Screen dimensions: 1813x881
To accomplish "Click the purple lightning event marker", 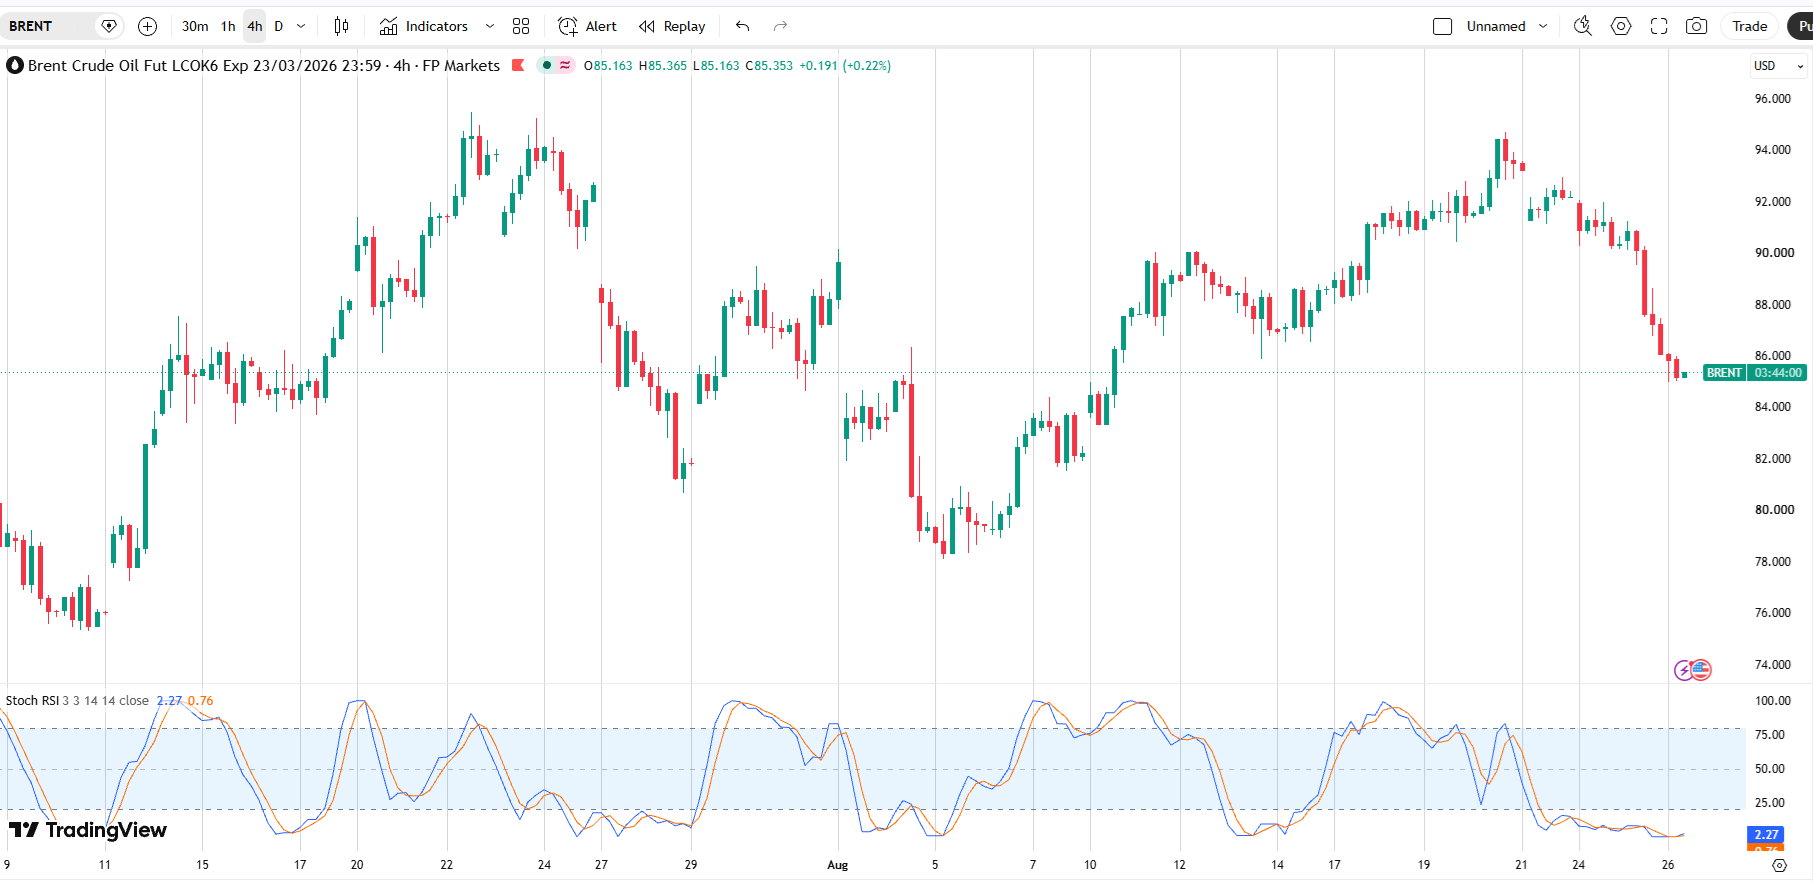I will (x=1684, y=670).
